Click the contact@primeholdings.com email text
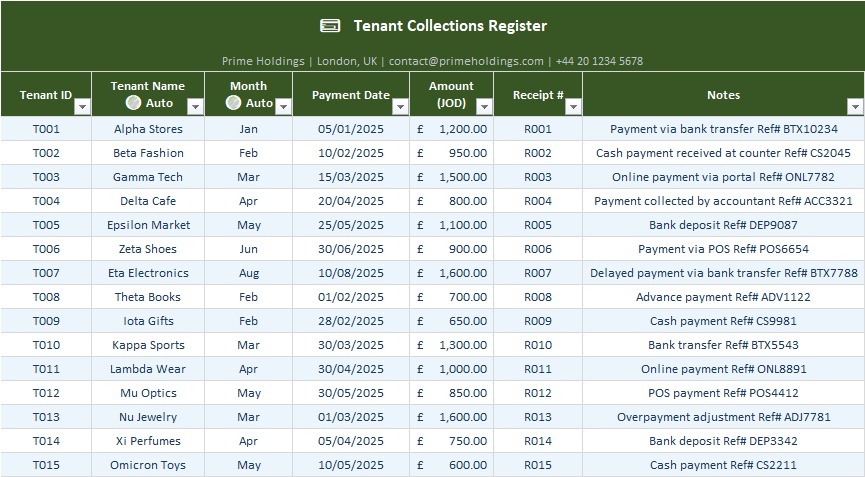 click(466, 61)
